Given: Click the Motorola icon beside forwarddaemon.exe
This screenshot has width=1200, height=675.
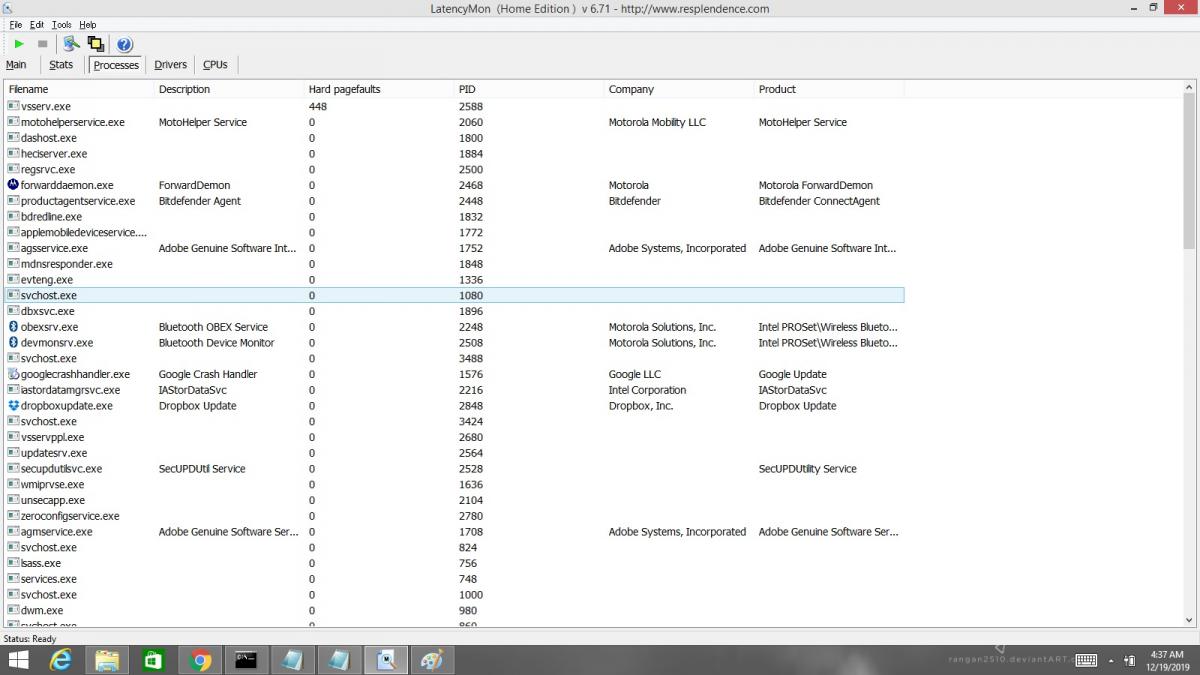Looking at the screenshot, I should pyautogui.click(x=13, y=185).
